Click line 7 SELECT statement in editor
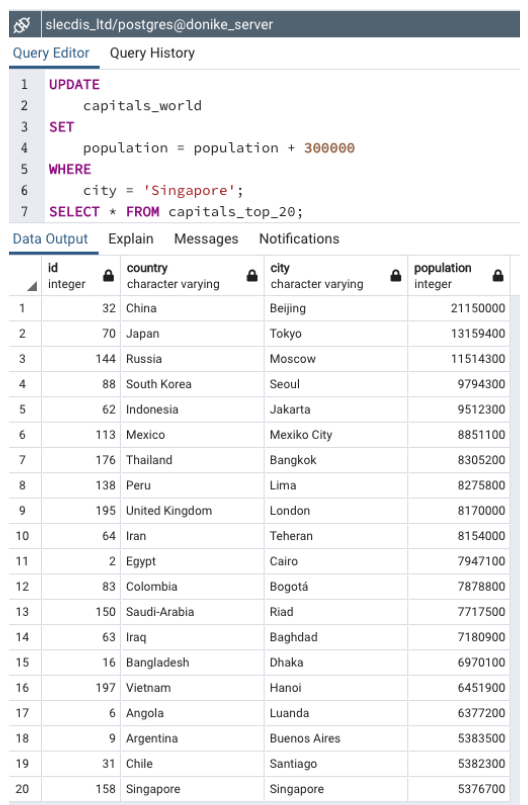The height and width of the screenshot is (805, 528). pos(176,212)
